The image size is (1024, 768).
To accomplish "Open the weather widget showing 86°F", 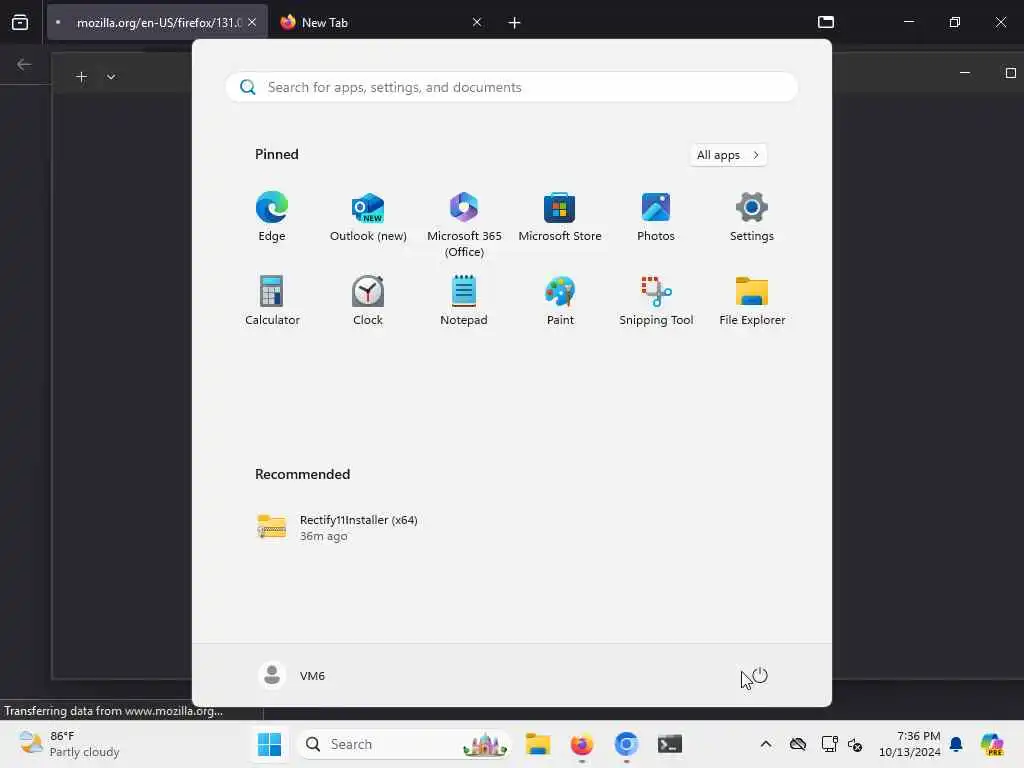I will coord(69,744).
